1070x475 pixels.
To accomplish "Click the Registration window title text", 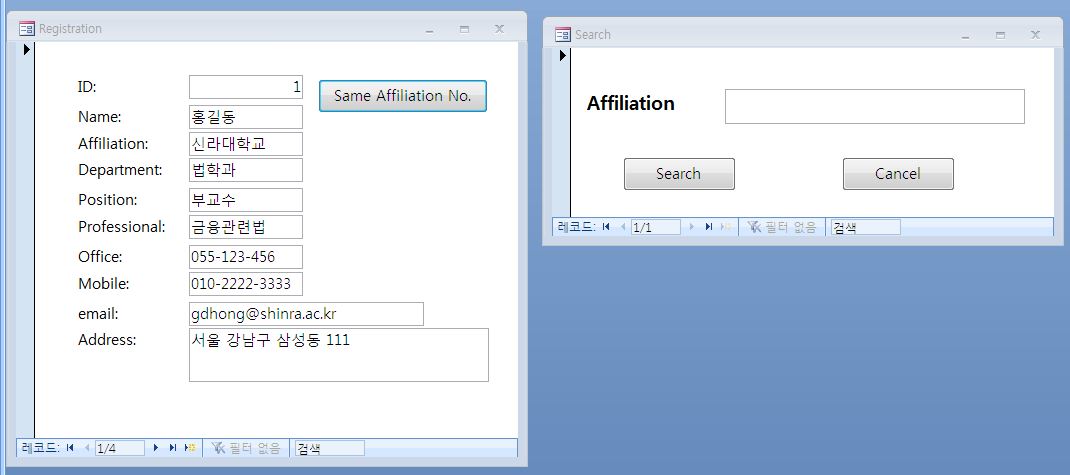I will tap(70, 29).
